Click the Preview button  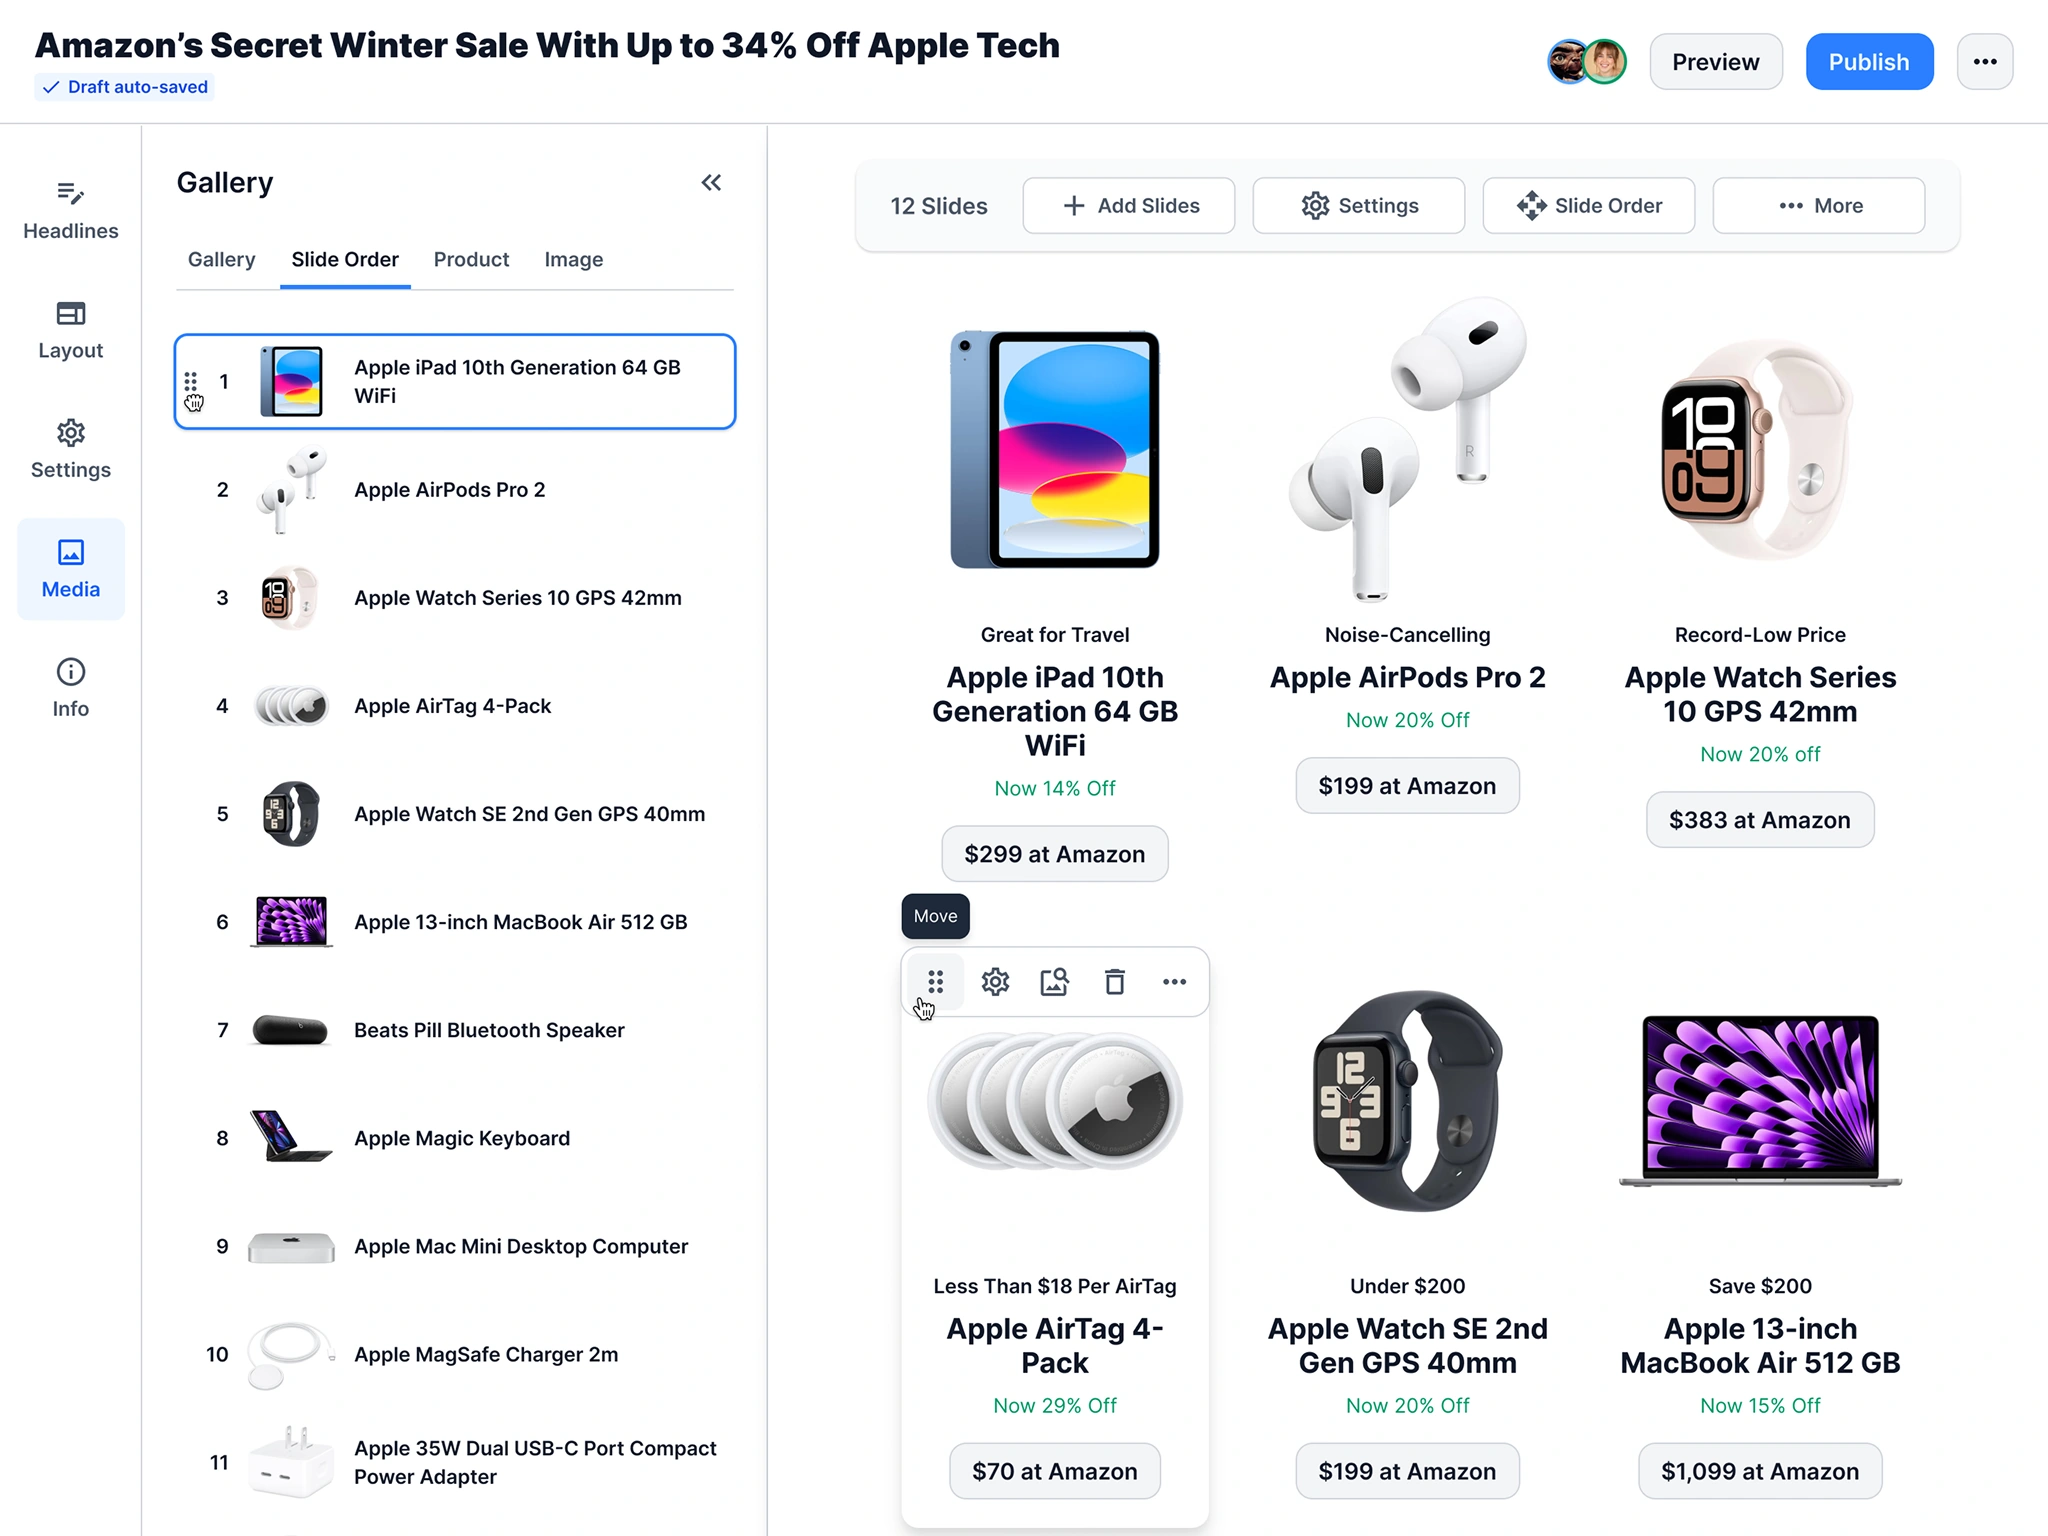click(x=1716, y=62)
